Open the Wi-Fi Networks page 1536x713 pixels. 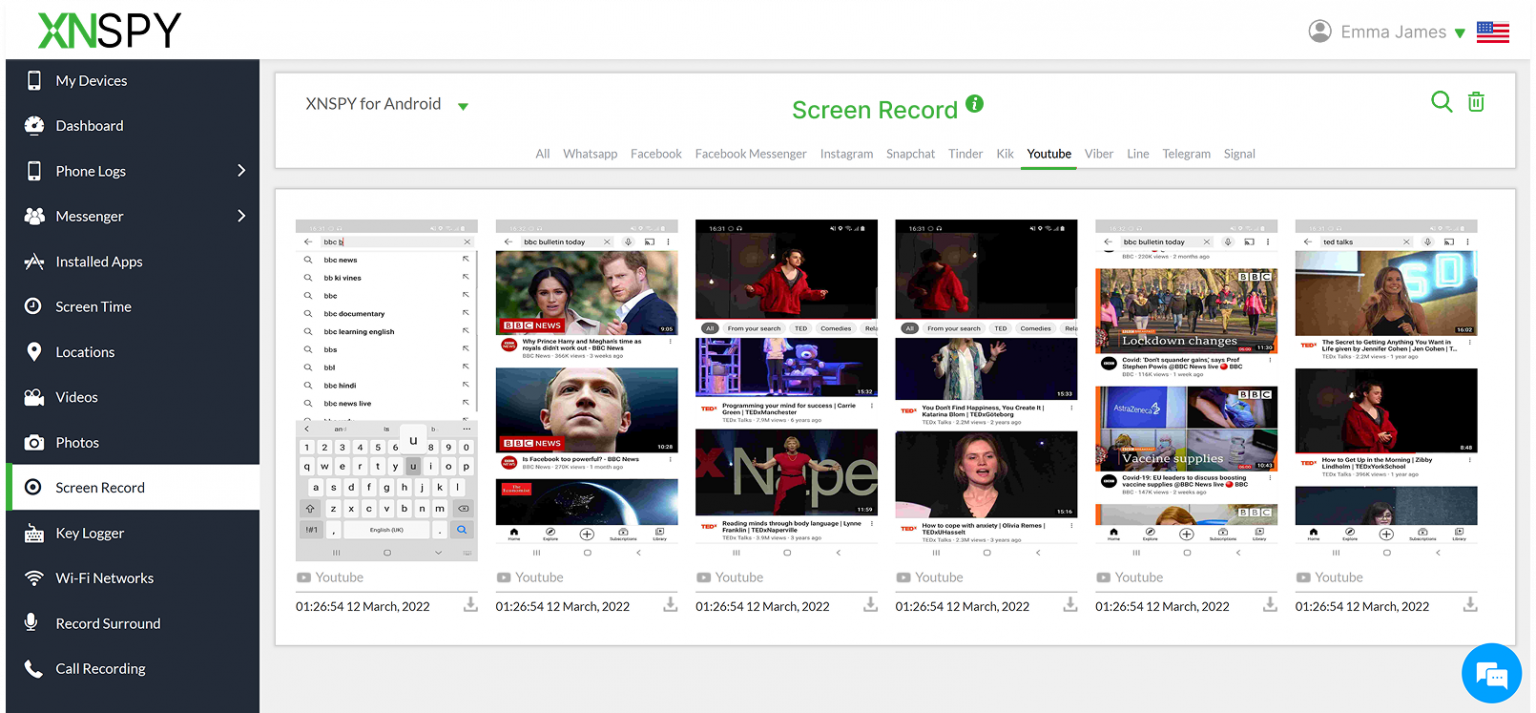(132, 578)
